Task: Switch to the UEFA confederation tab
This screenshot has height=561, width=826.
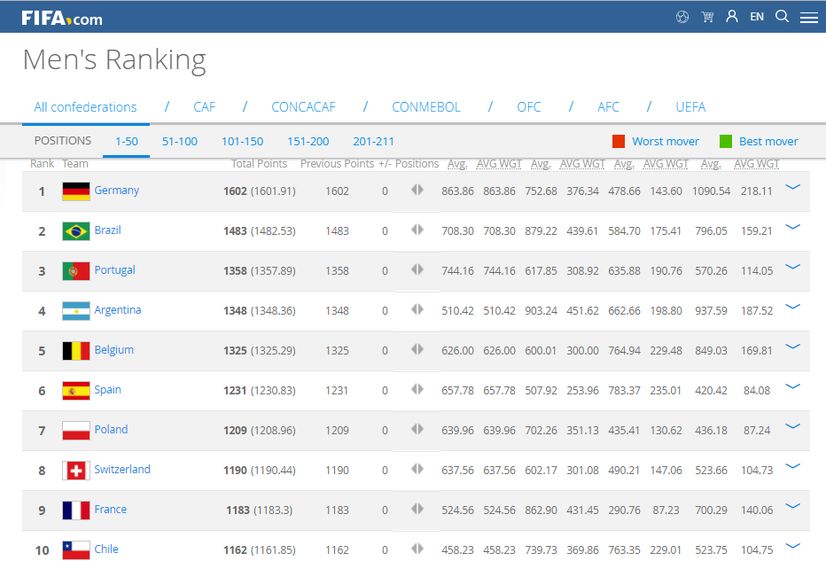Action: (690, 107)
